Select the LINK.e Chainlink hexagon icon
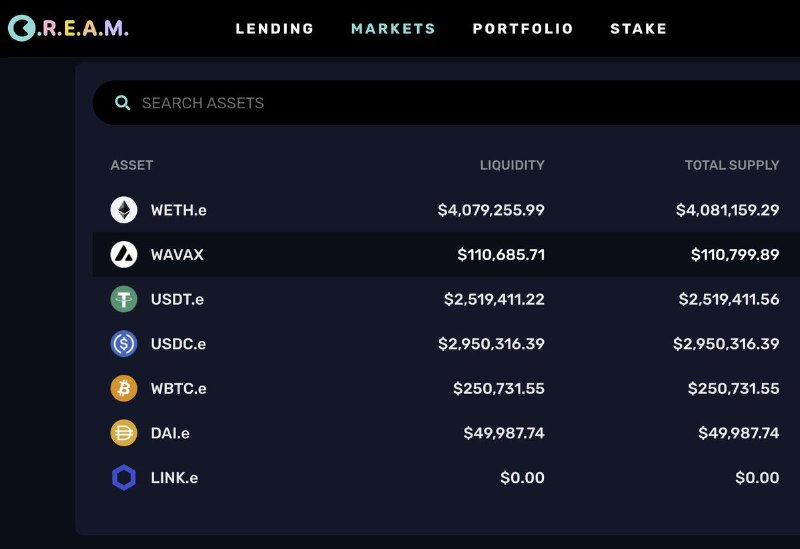 [124, 478]
